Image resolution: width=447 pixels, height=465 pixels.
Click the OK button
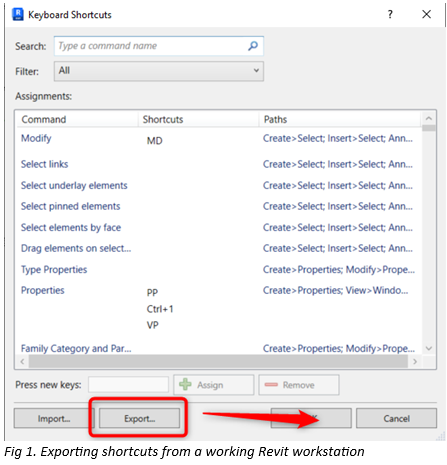(311, 418)
